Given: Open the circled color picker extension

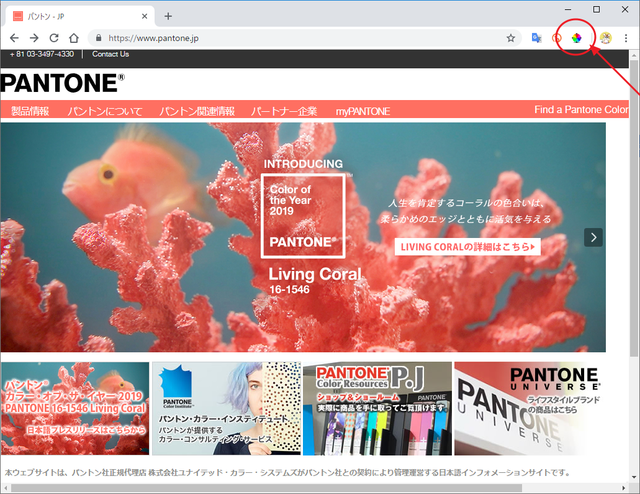Looking at the screenshot, I should [x=577, y=38].
